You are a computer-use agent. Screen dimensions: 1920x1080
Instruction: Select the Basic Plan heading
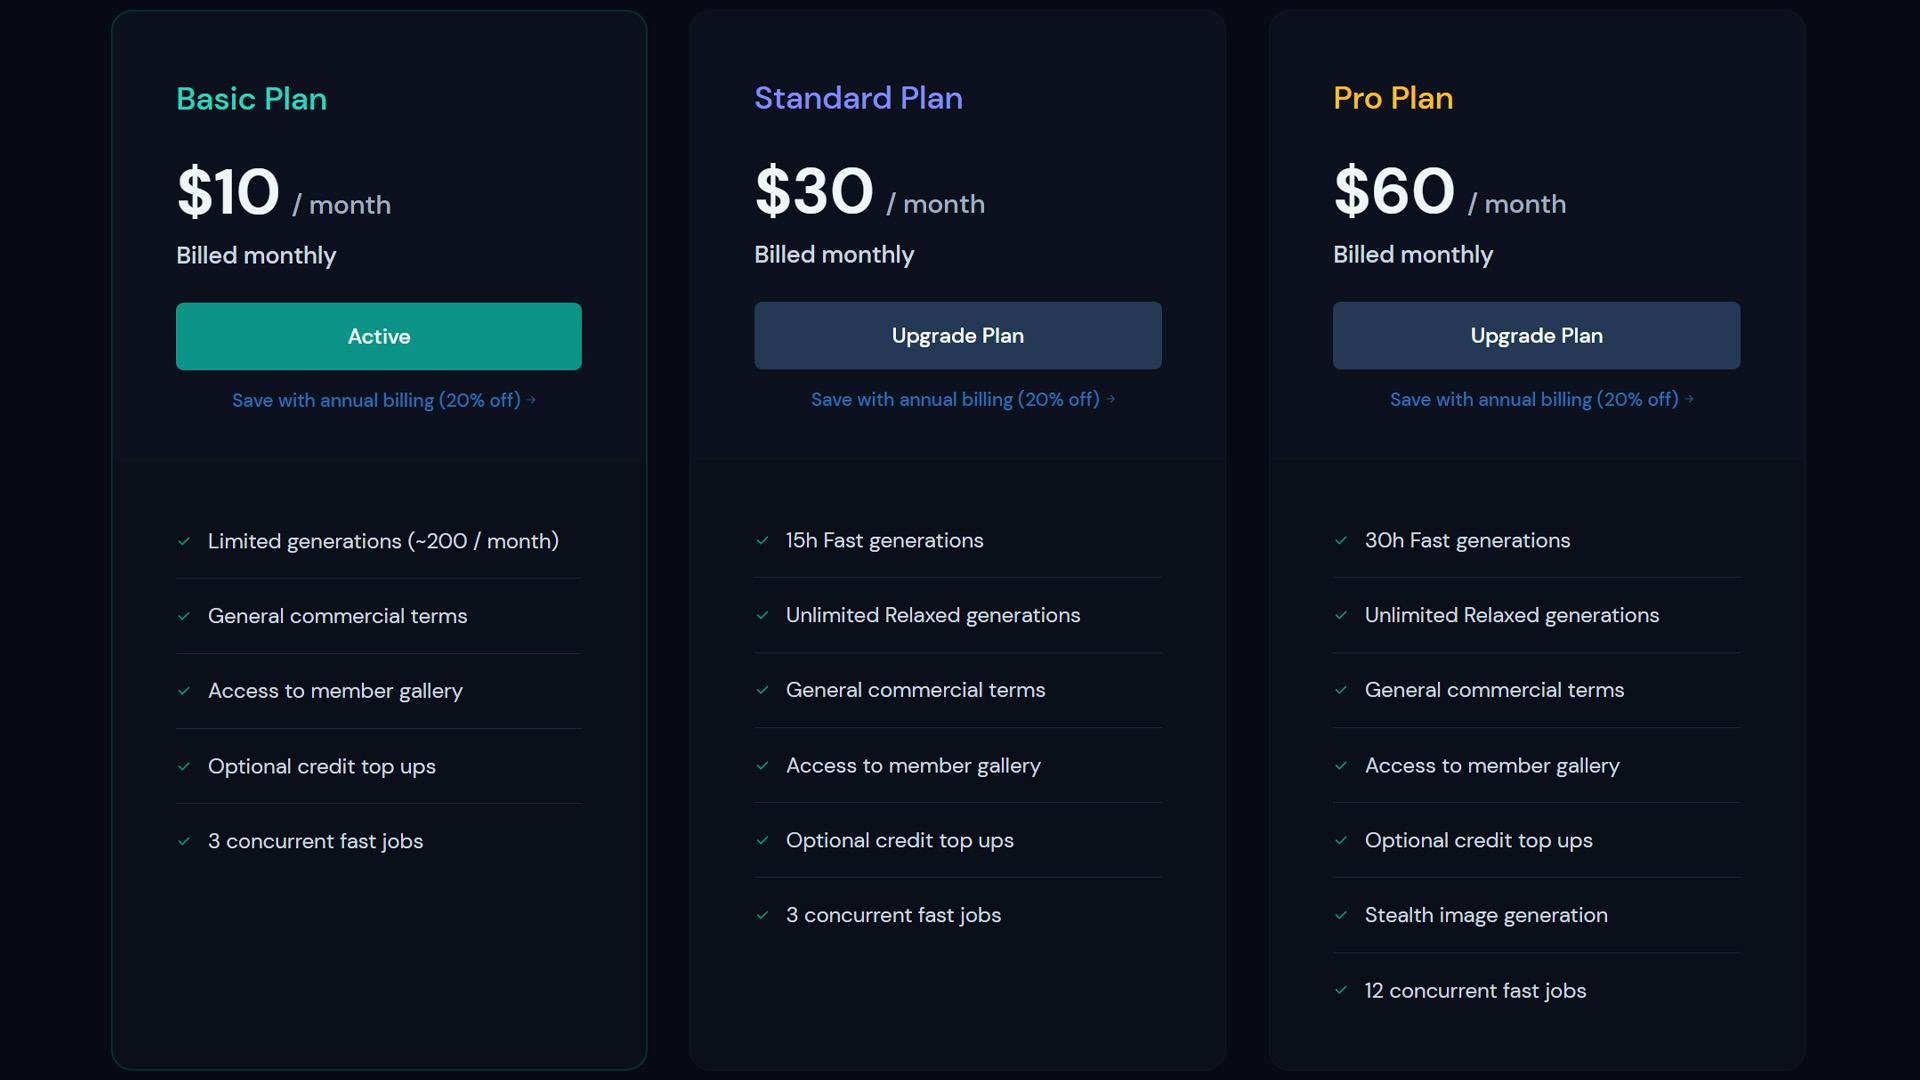pos(251,99)
